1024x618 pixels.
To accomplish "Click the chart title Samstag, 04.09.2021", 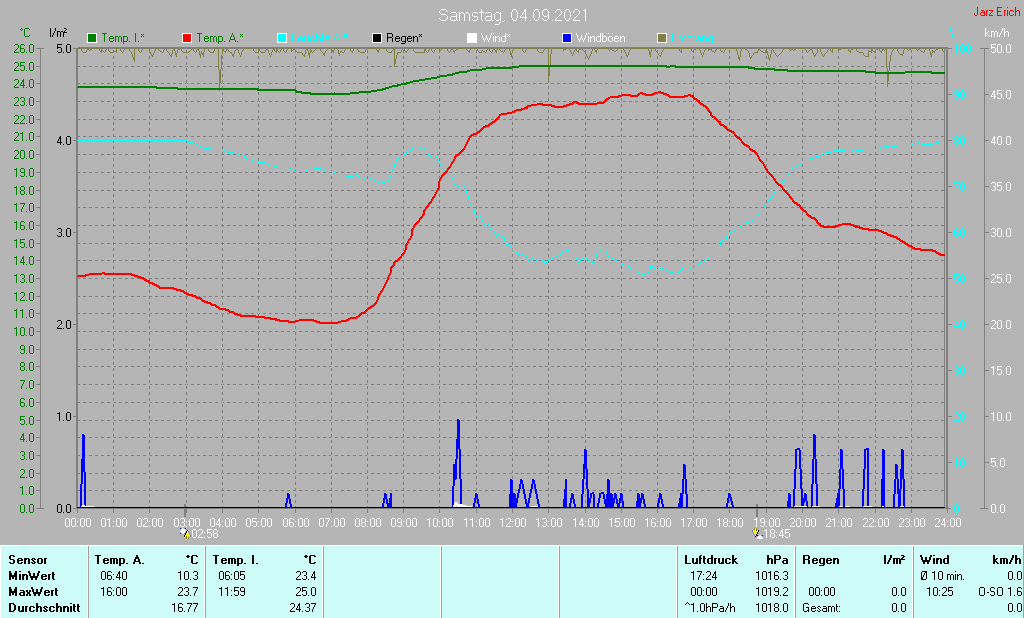I will [513, 15].
